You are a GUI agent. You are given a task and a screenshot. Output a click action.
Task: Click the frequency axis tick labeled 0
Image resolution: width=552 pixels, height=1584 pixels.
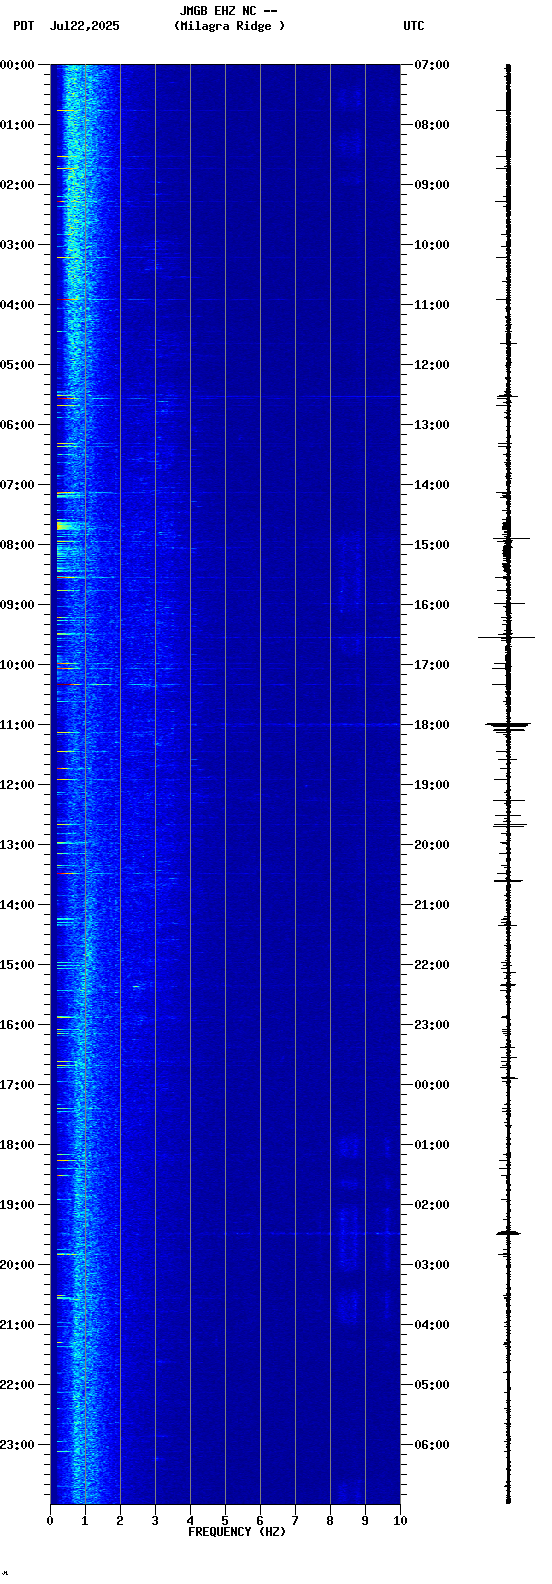click(50, 1521)
